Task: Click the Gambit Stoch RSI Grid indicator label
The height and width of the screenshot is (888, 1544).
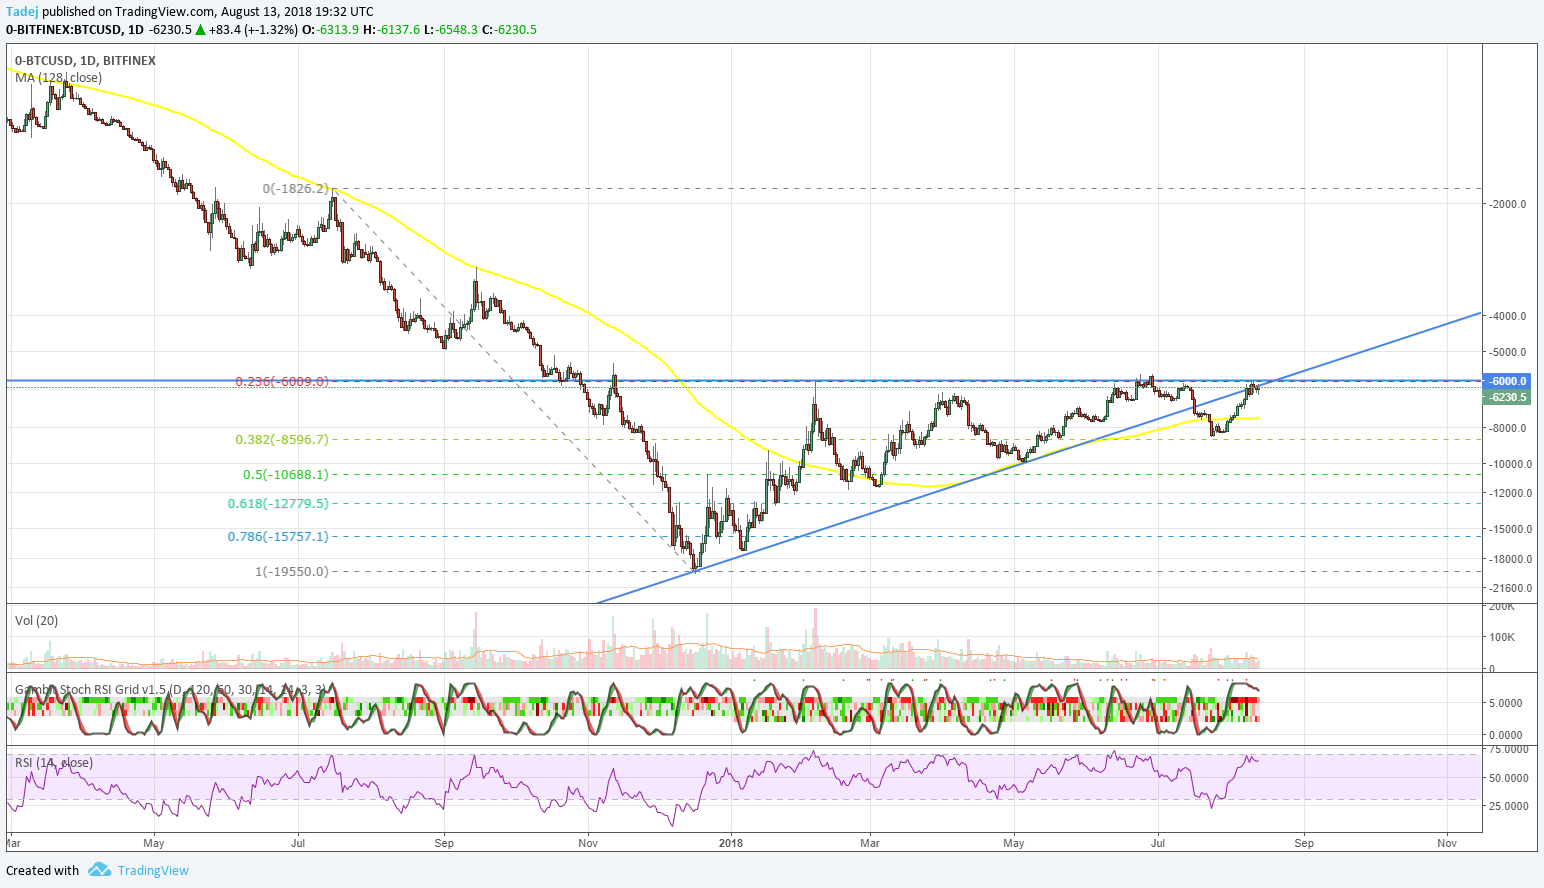Action: coord(169,690)
